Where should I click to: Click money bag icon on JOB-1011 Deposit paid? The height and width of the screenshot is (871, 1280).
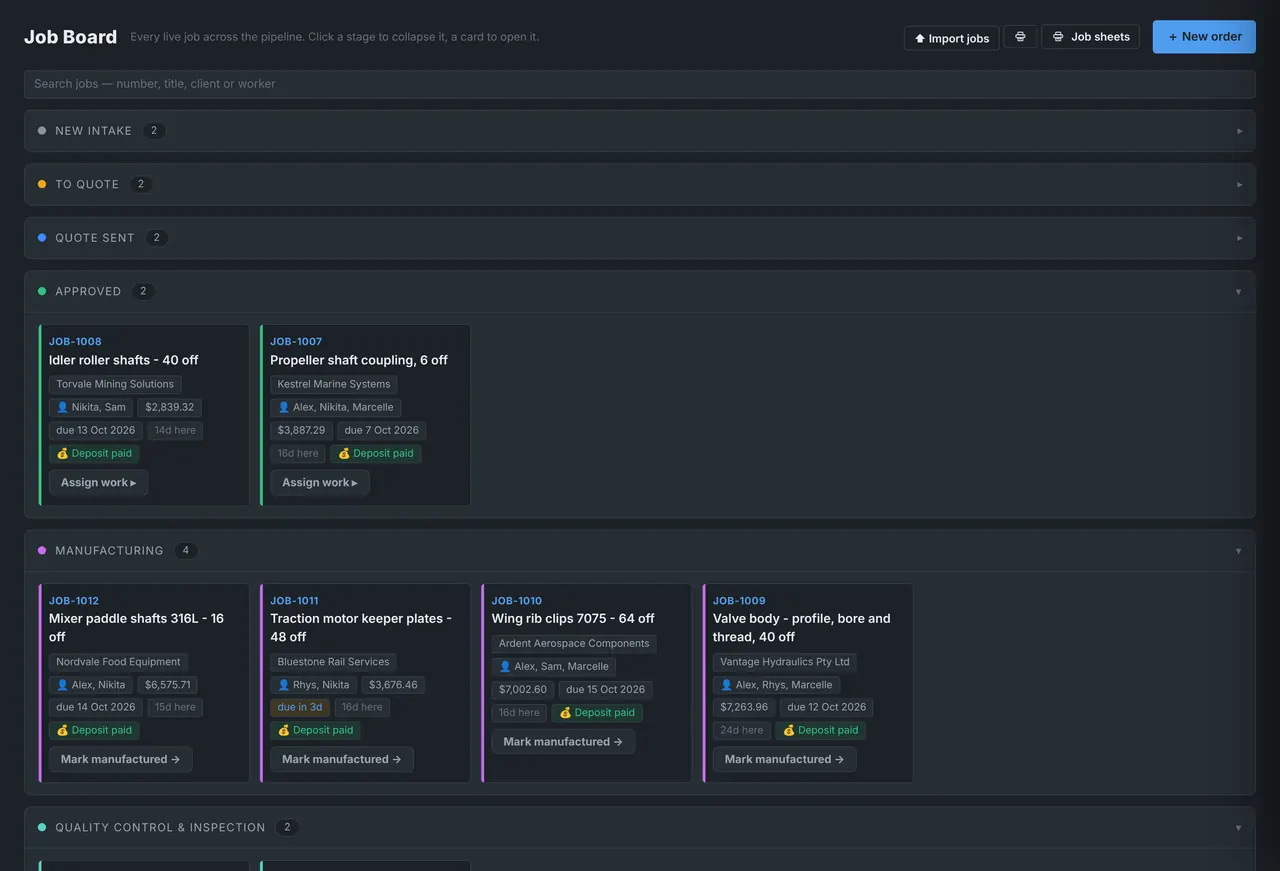click(x=284, y=731)
